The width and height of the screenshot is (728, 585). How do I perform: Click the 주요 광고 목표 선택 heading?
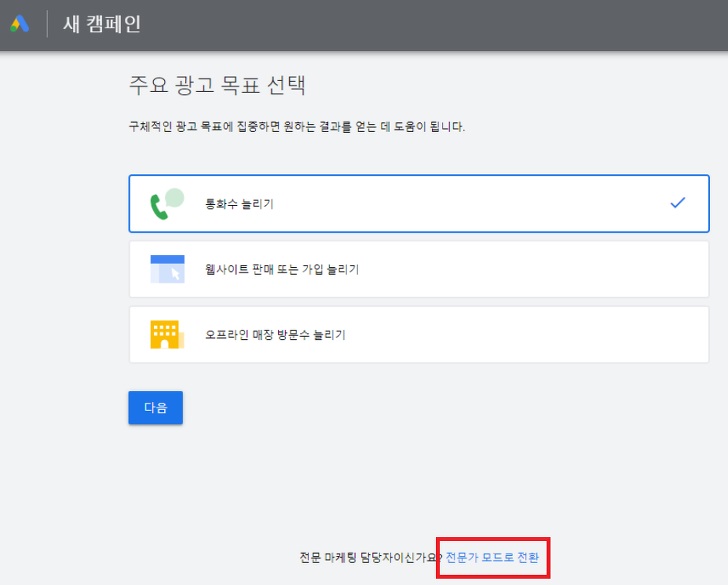[x=217, y=85]
